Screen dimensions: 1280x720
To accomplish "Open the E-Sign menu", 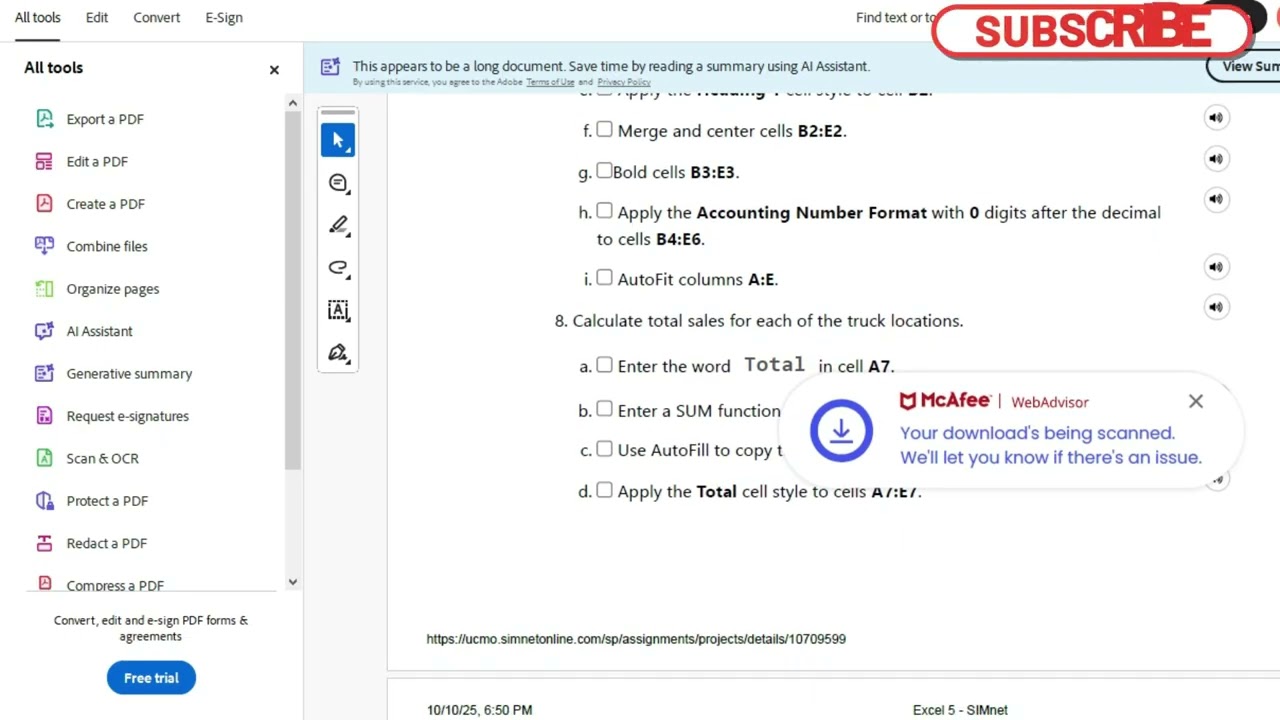I will (x=224, y=18).
